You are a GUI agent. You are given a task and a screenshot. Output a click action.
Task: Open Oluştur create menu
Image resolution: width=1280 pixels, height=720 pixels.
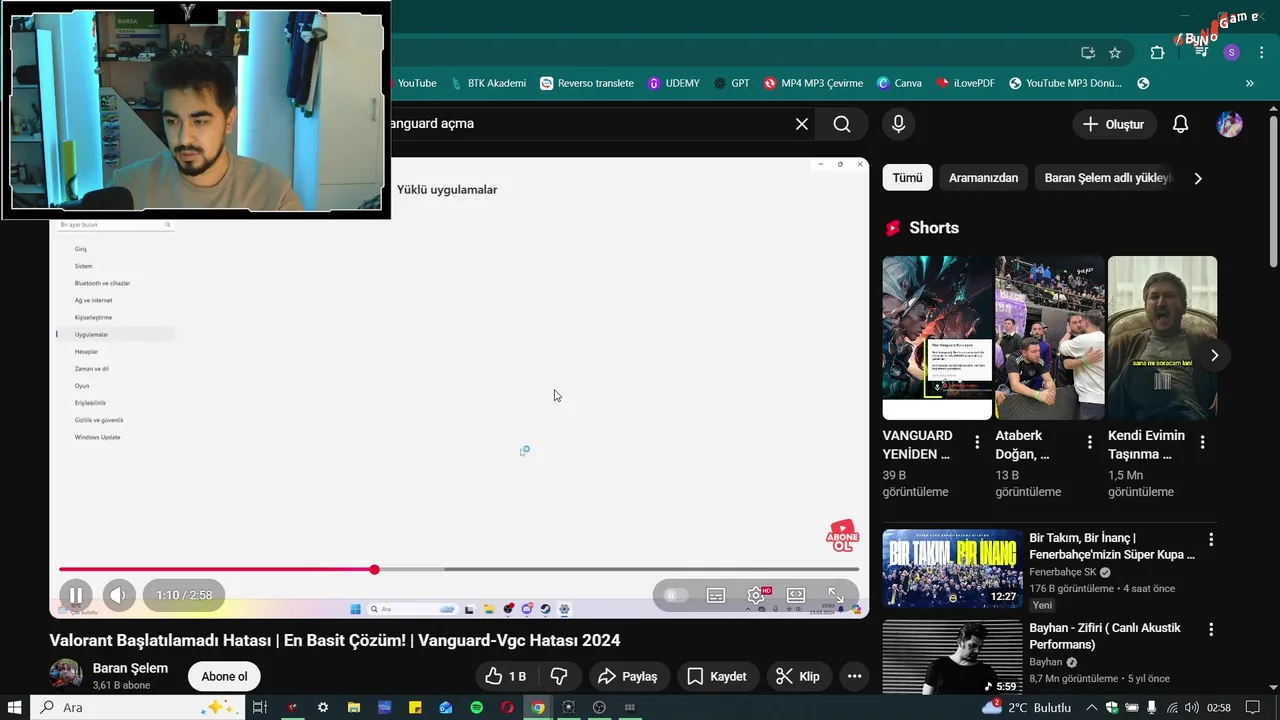(x=1114, y=124)
